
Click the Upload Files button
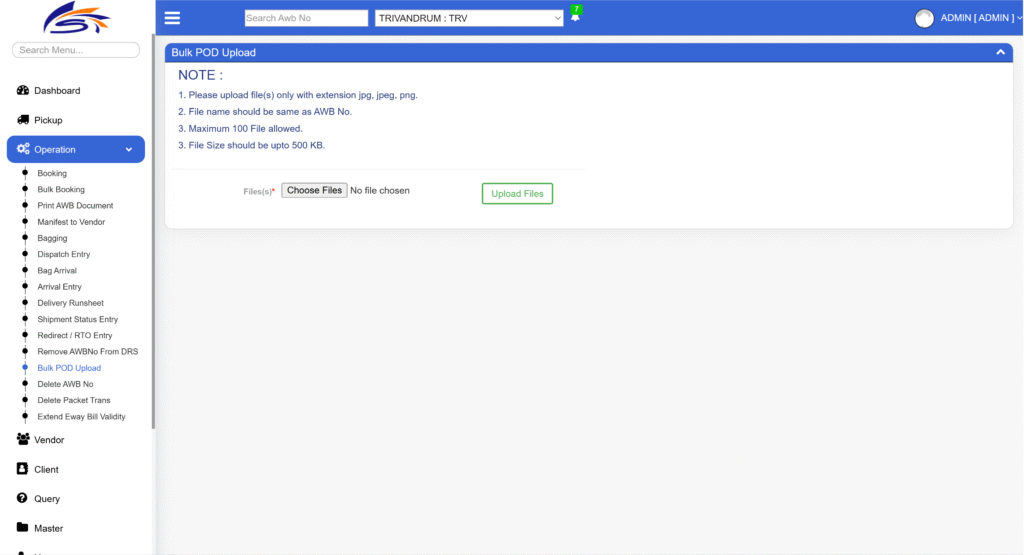click(517, 194)
